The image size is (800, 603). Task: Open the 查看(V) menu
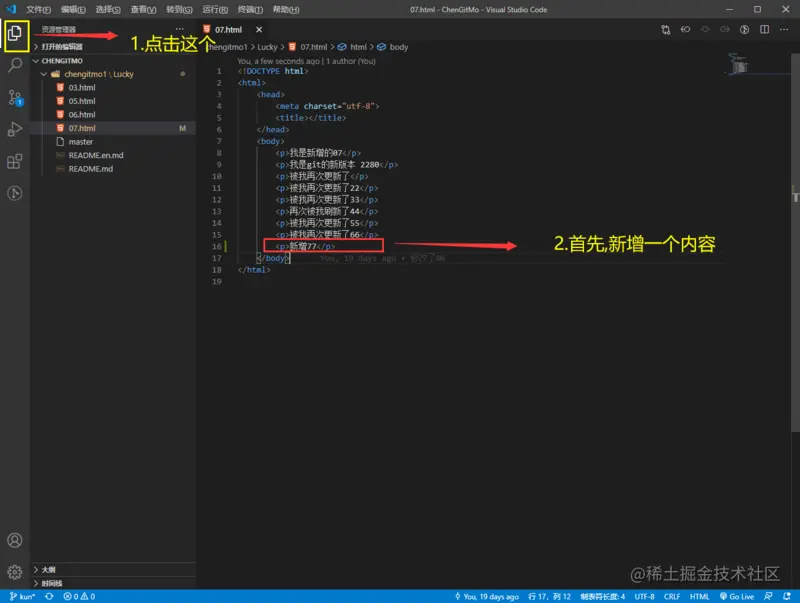tap(143, 10)
